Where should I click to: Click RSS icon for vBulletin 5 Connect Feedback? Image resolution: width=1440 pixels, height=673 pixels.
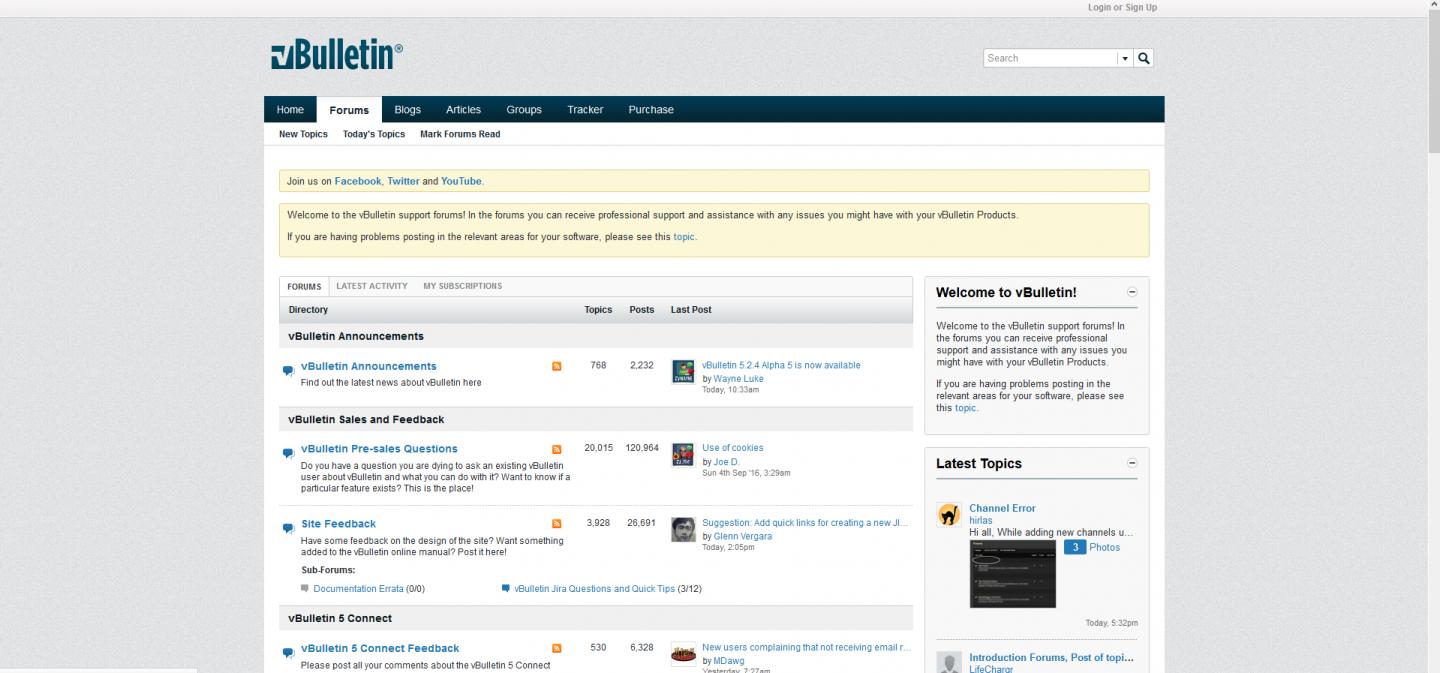(557, 648)
